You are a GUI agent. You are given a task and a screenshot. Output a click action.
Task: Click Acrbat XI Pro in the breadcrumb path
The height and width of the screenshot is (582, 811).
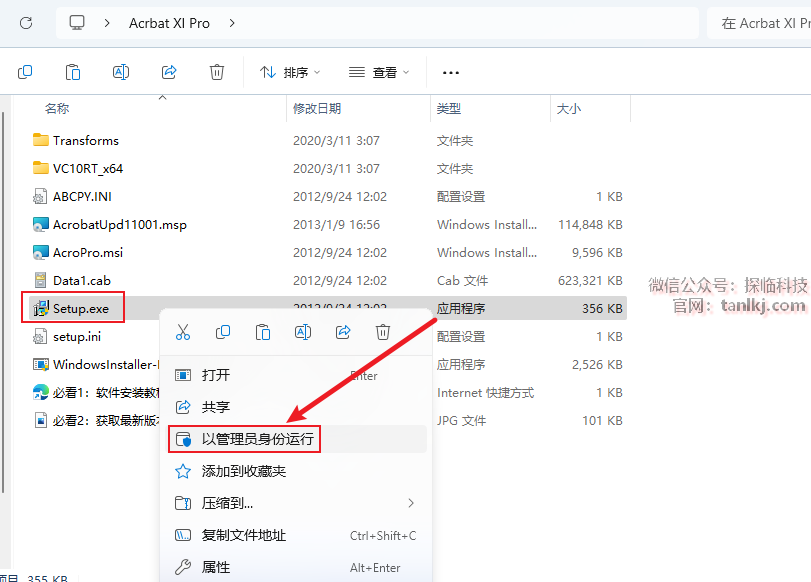[169, 23]
